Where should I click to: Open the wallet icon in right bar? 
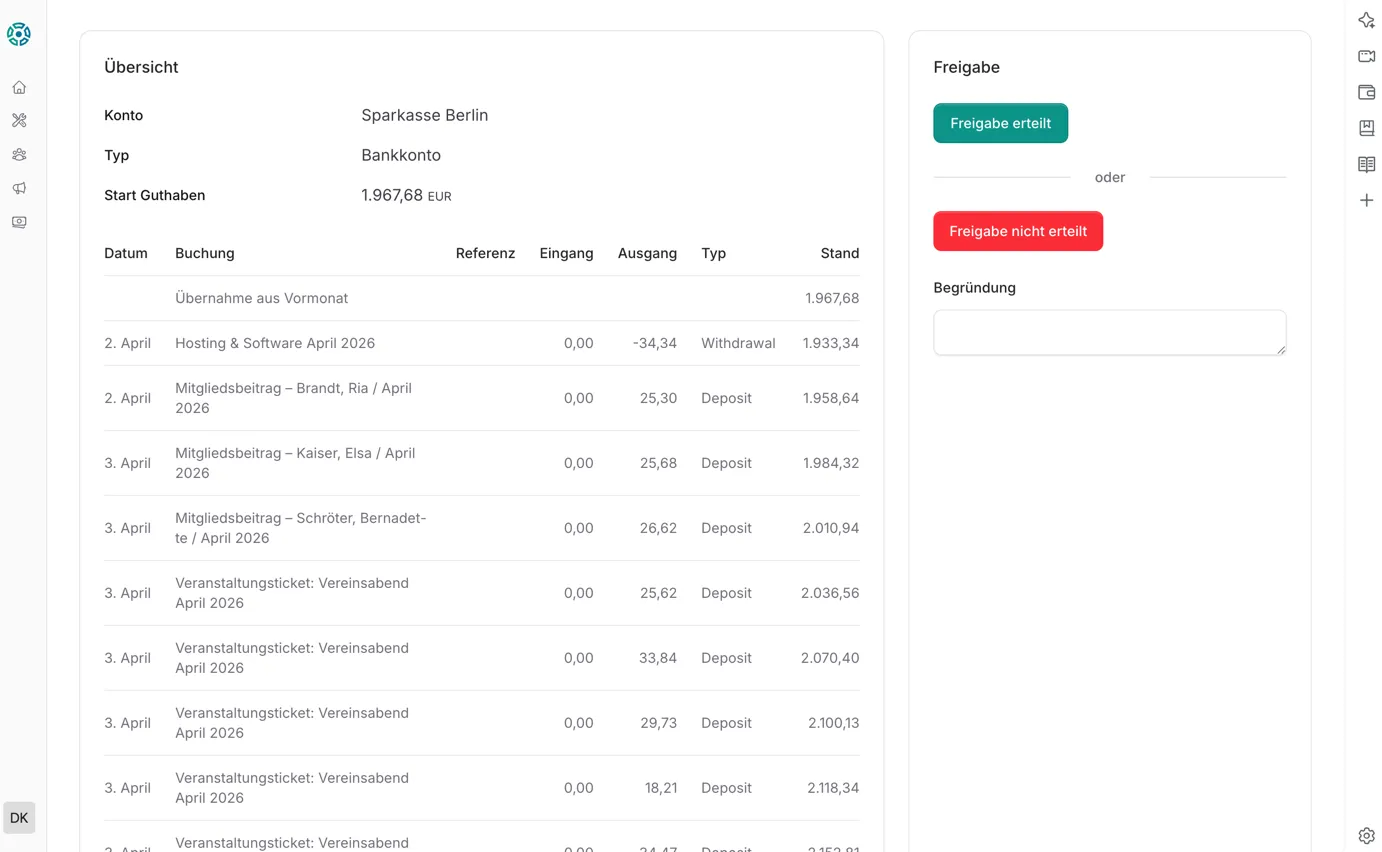tap(1366, 92)
